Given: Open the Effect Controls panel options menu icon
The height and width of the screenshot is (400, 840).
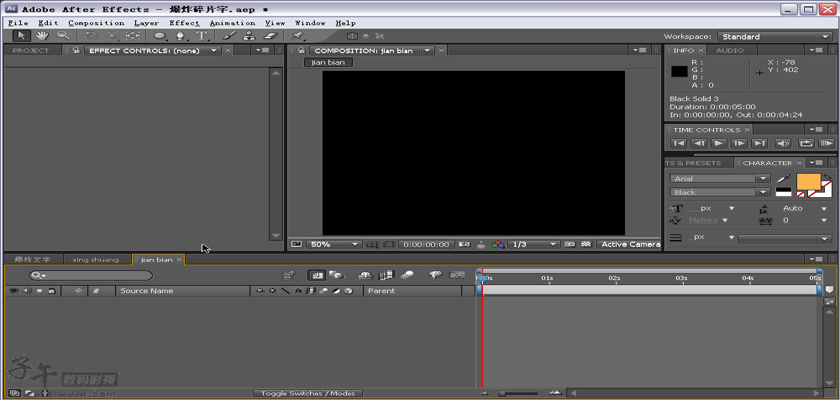Looking at the screenshot, I should [x=262, y=50].
